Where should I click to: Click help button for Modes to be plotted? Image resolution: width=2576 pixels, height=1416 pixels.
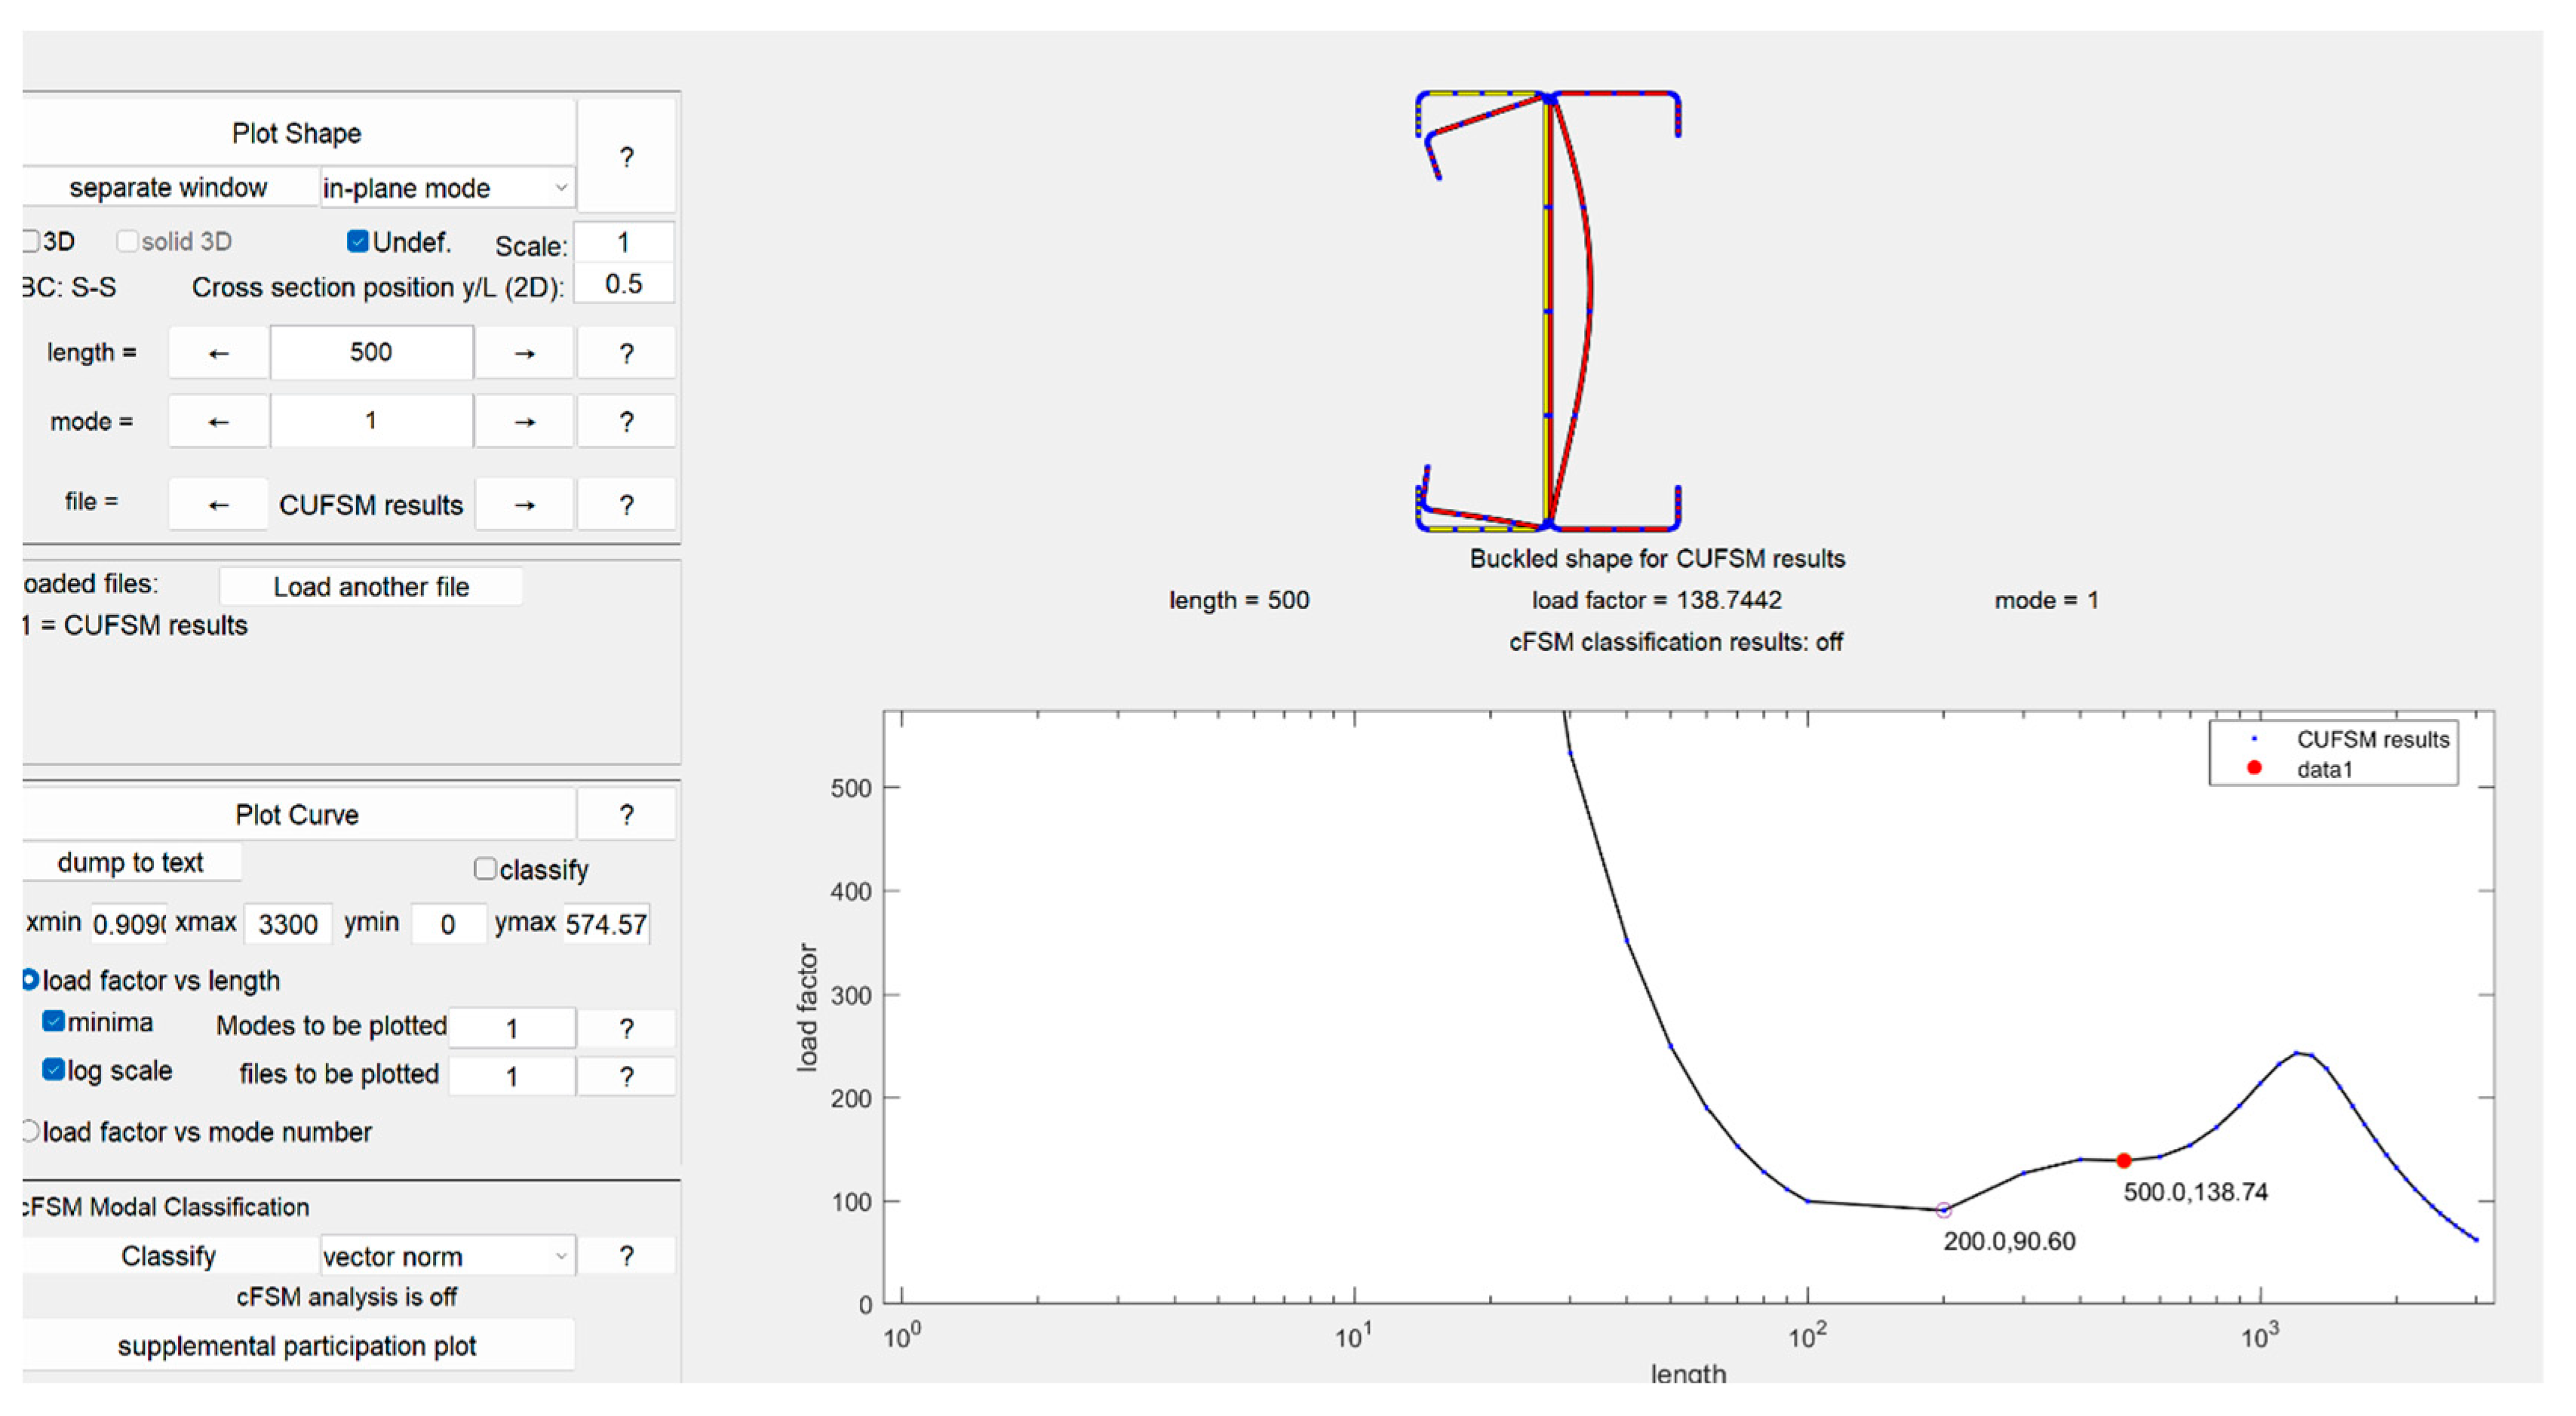coord(626,1027)
